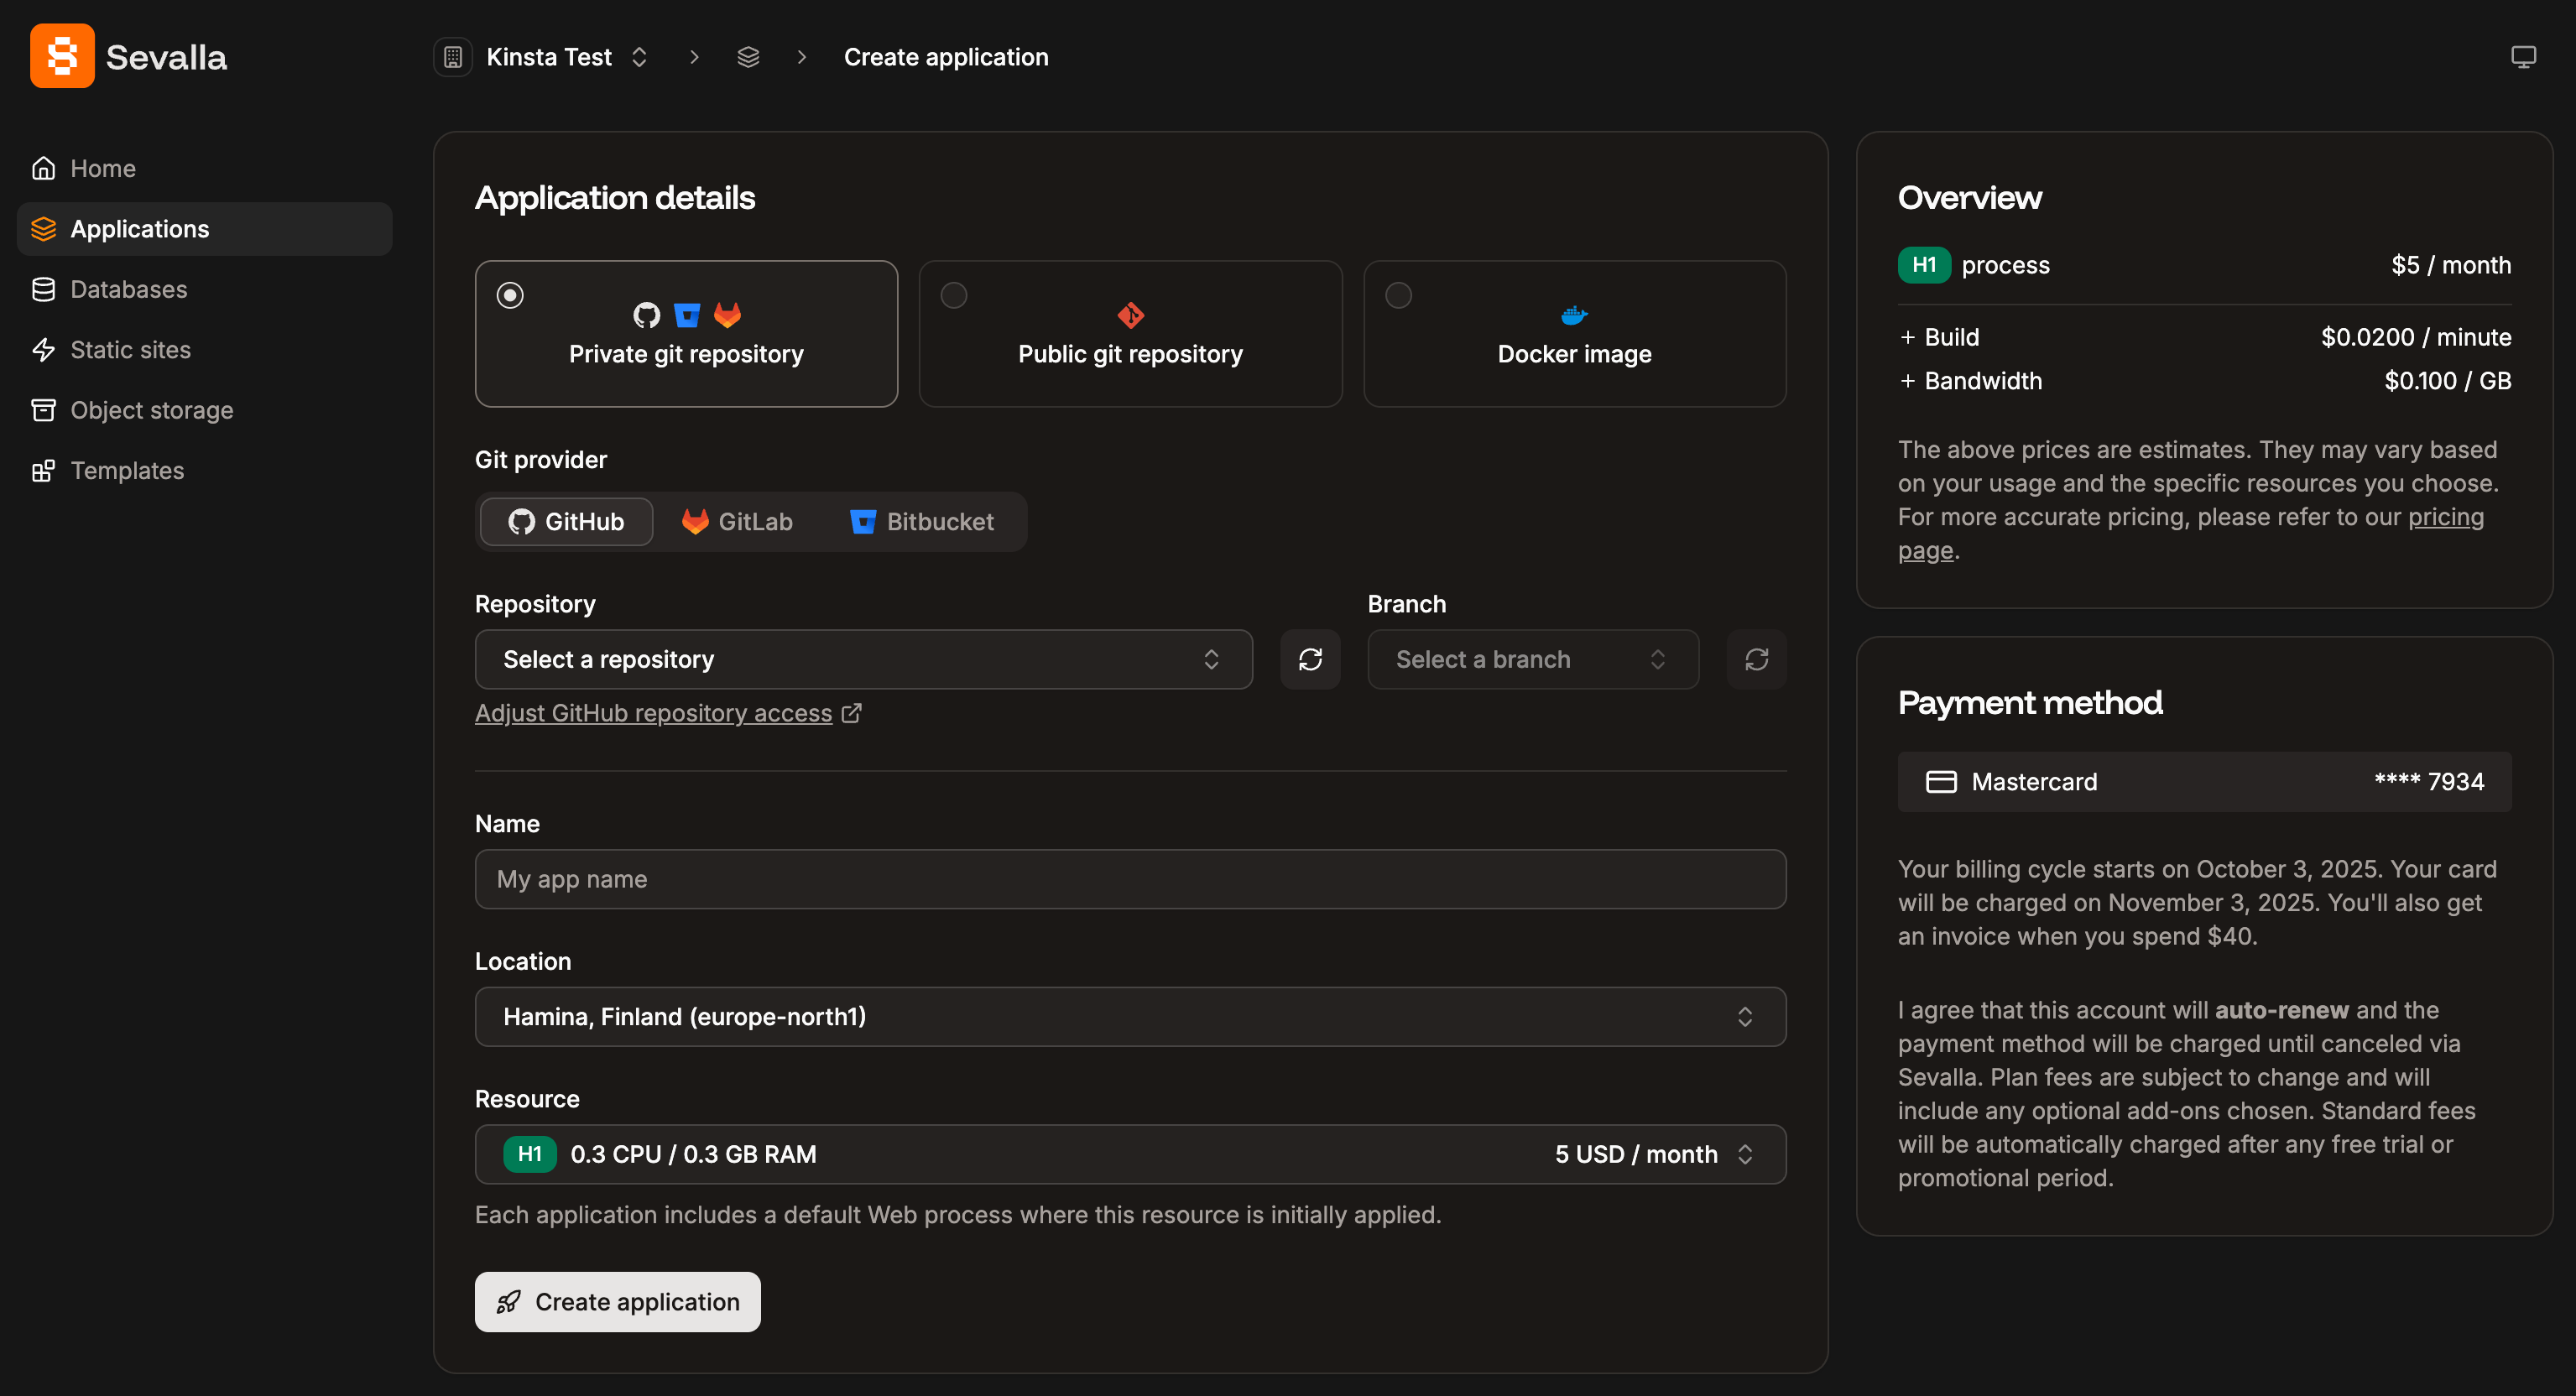The image size is (2576, 1396).
Task: Open the Applications section in sidebar
Action: (x=139, y=229)
